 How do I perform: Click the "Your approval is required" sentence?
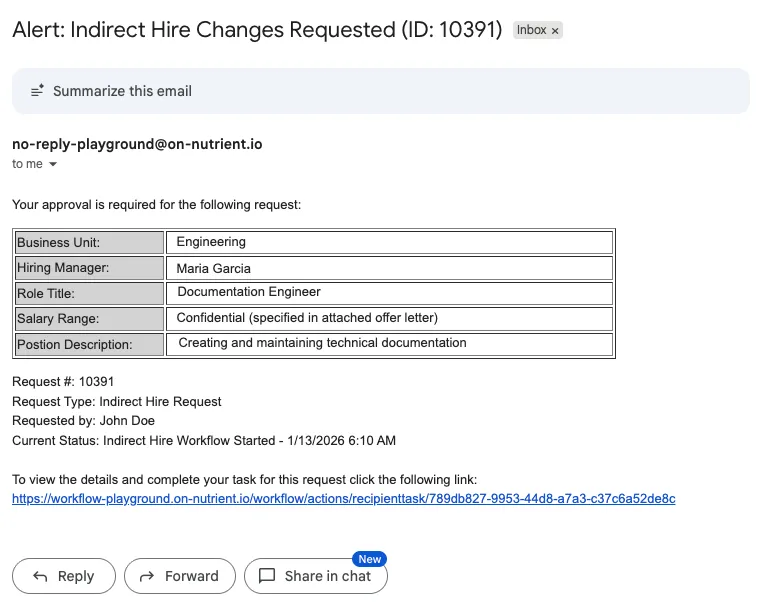pos(157,204)
